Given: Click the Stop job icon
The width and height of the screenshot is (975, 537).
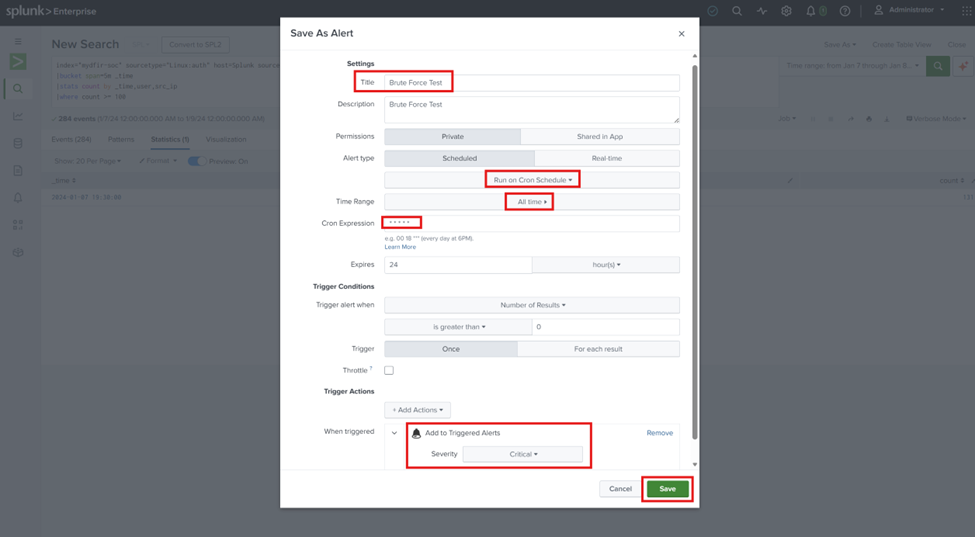Looking at the screenshot, I should pos(831,119).
